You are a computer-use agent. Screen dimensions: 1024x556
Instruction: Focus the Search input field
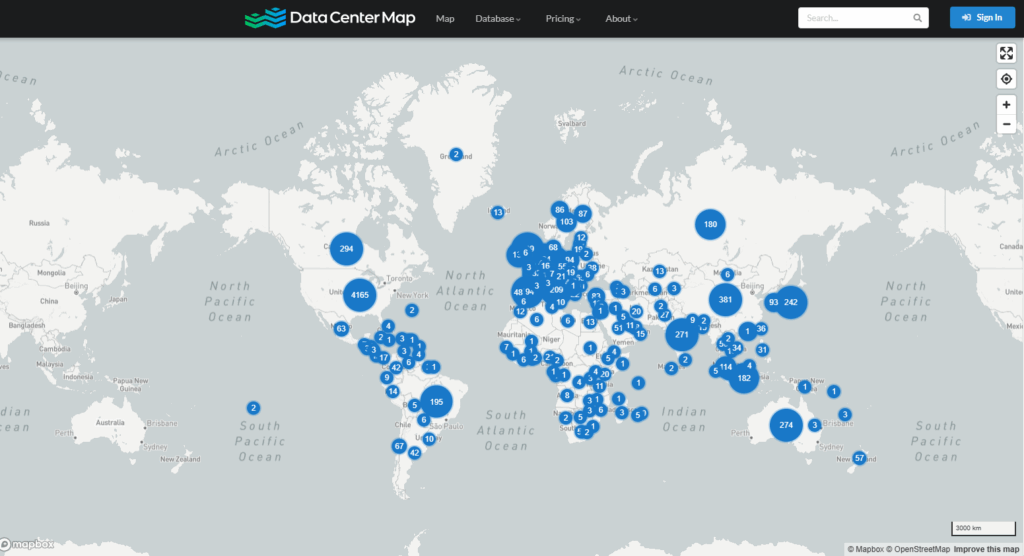click(x=855, y=18)
